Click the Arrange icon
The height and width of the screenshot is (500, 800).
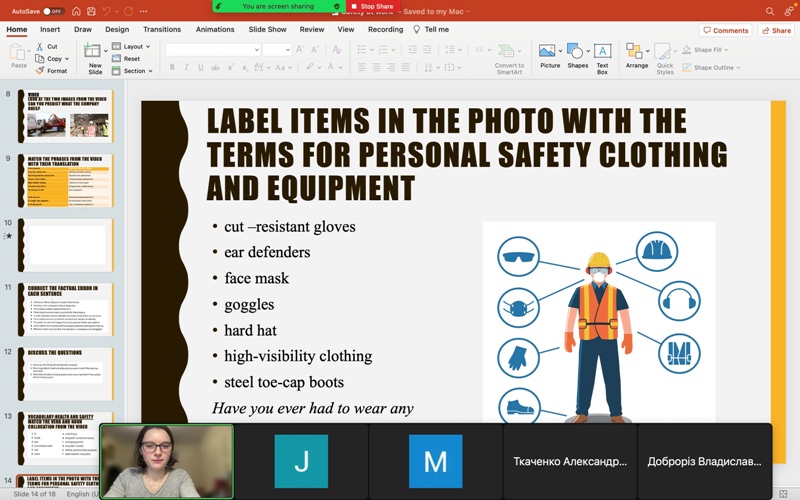click(x=636, y=54)
